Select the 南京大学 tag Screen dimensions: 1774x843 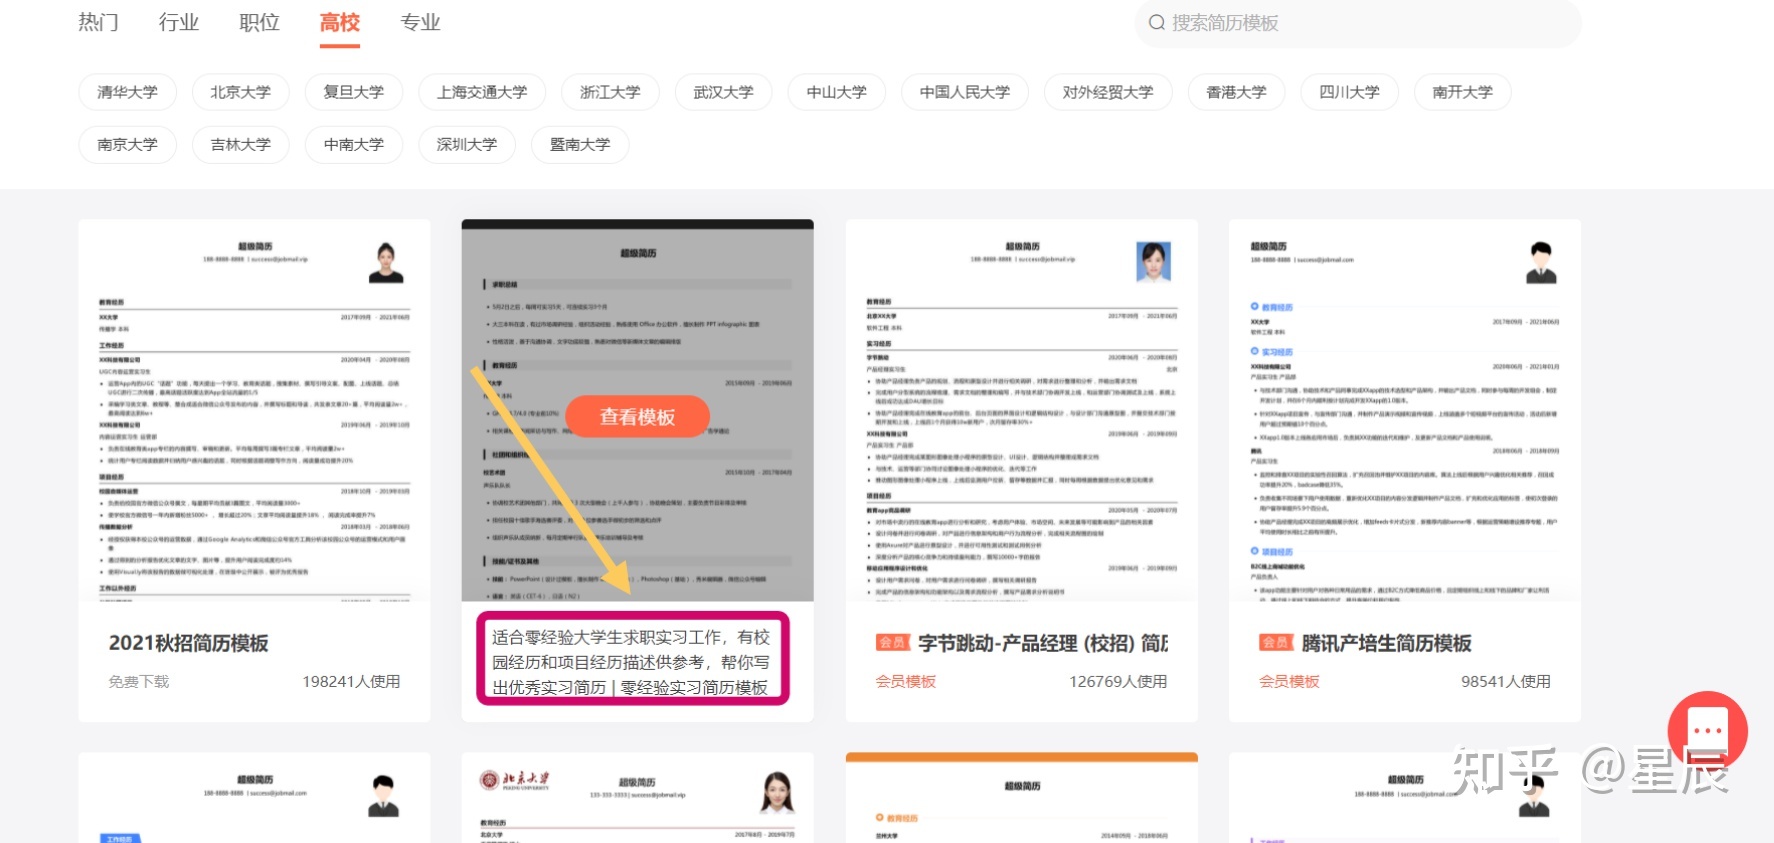click(x=127, y=144)
